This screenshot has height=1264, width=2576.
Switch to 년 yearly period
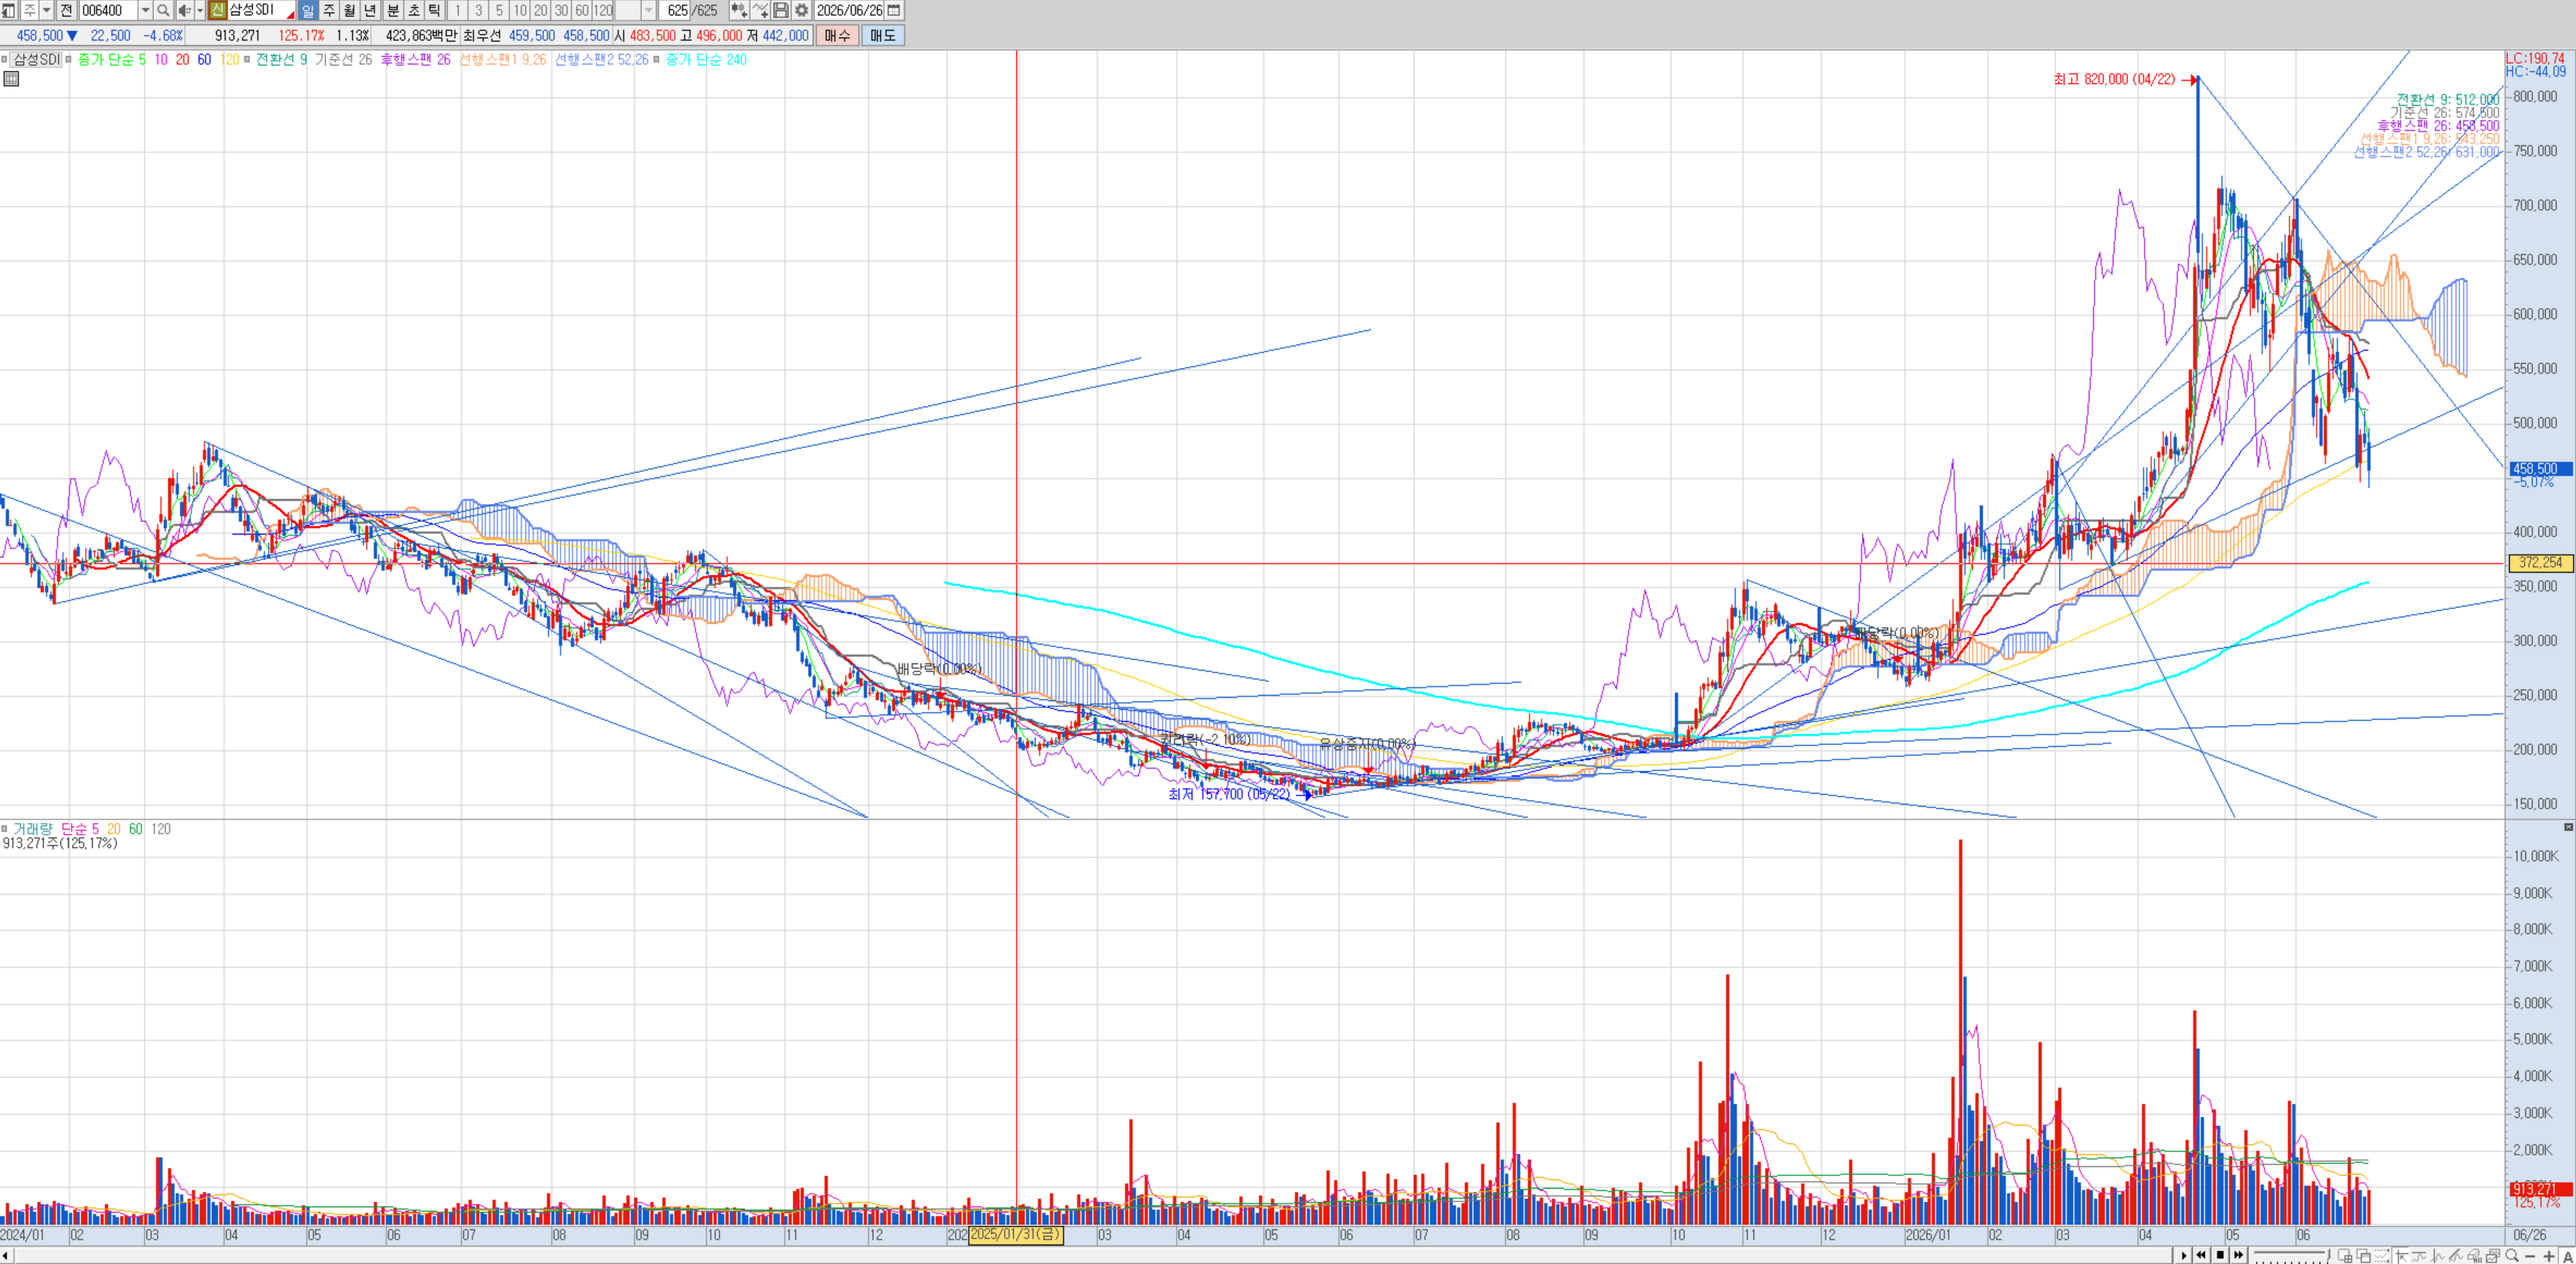pos(371,10)
